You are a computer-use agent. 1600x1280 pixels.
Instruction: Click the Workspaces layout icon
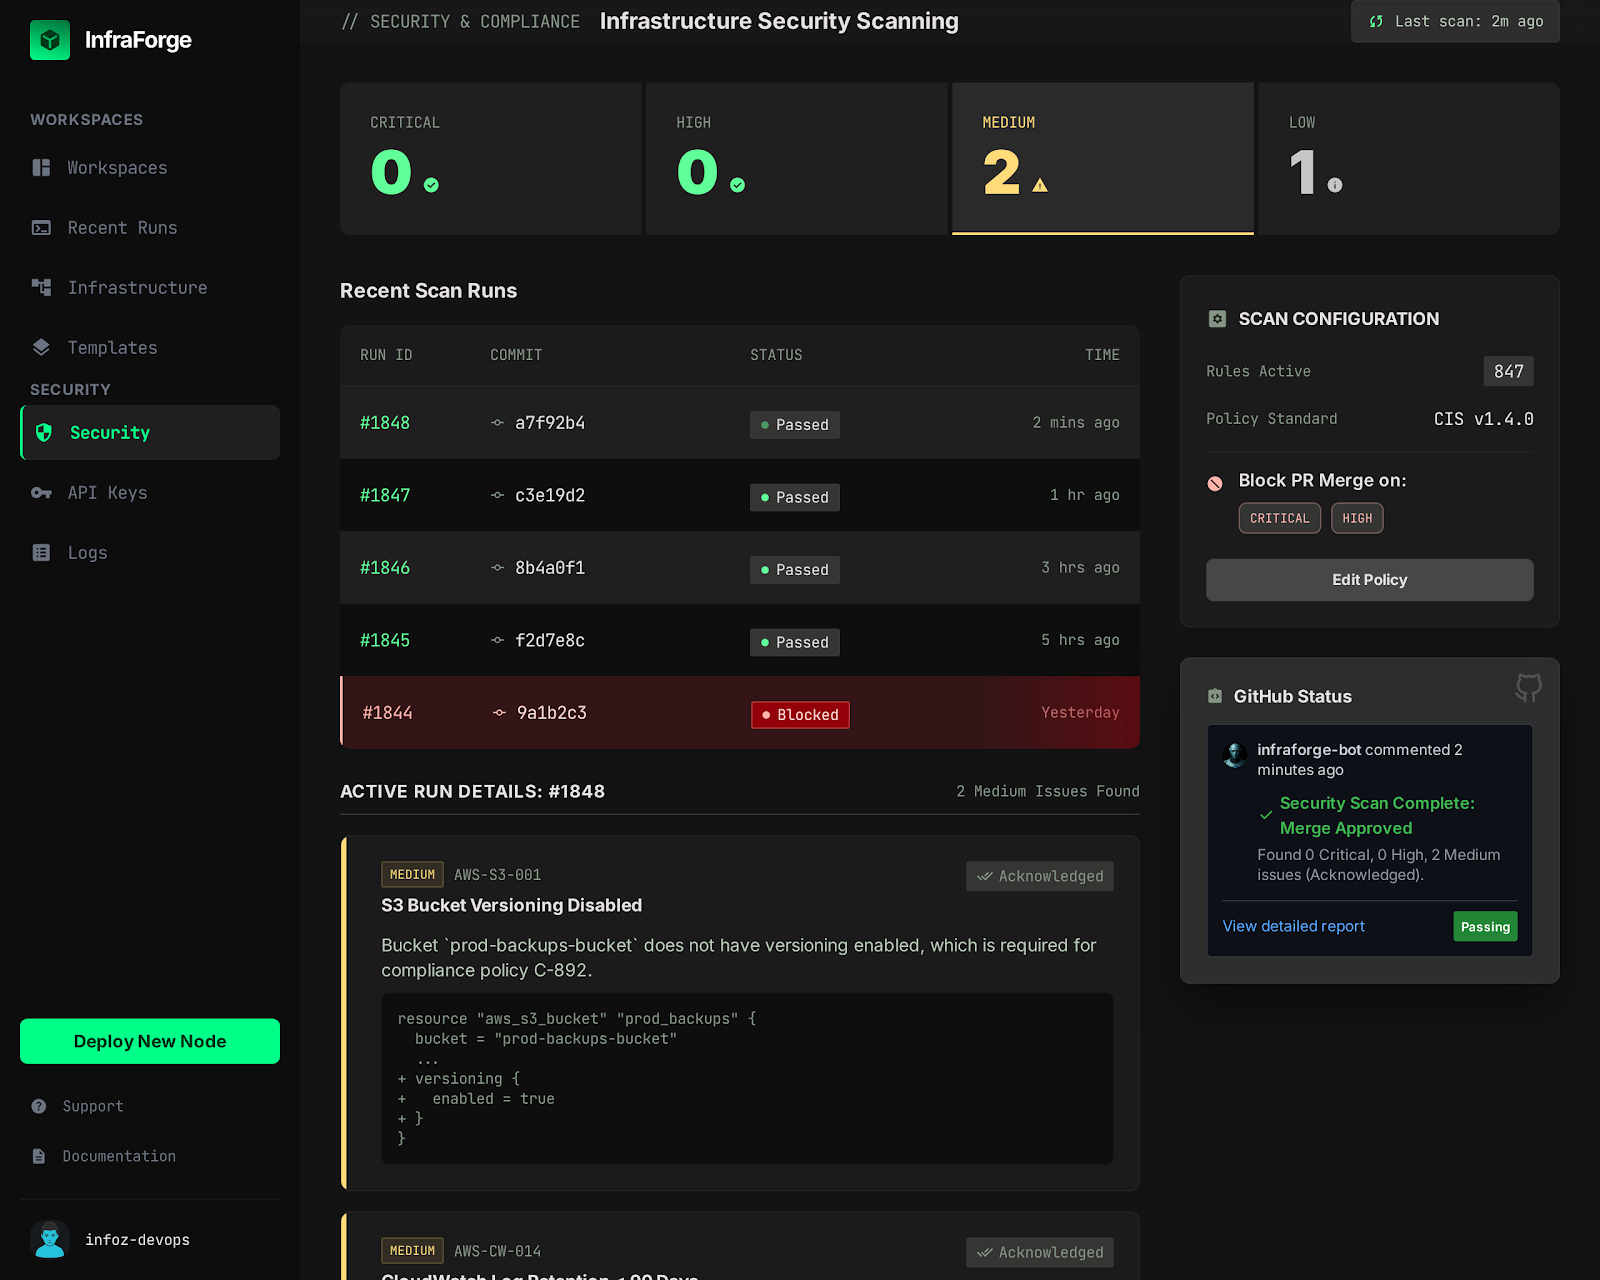41,168
